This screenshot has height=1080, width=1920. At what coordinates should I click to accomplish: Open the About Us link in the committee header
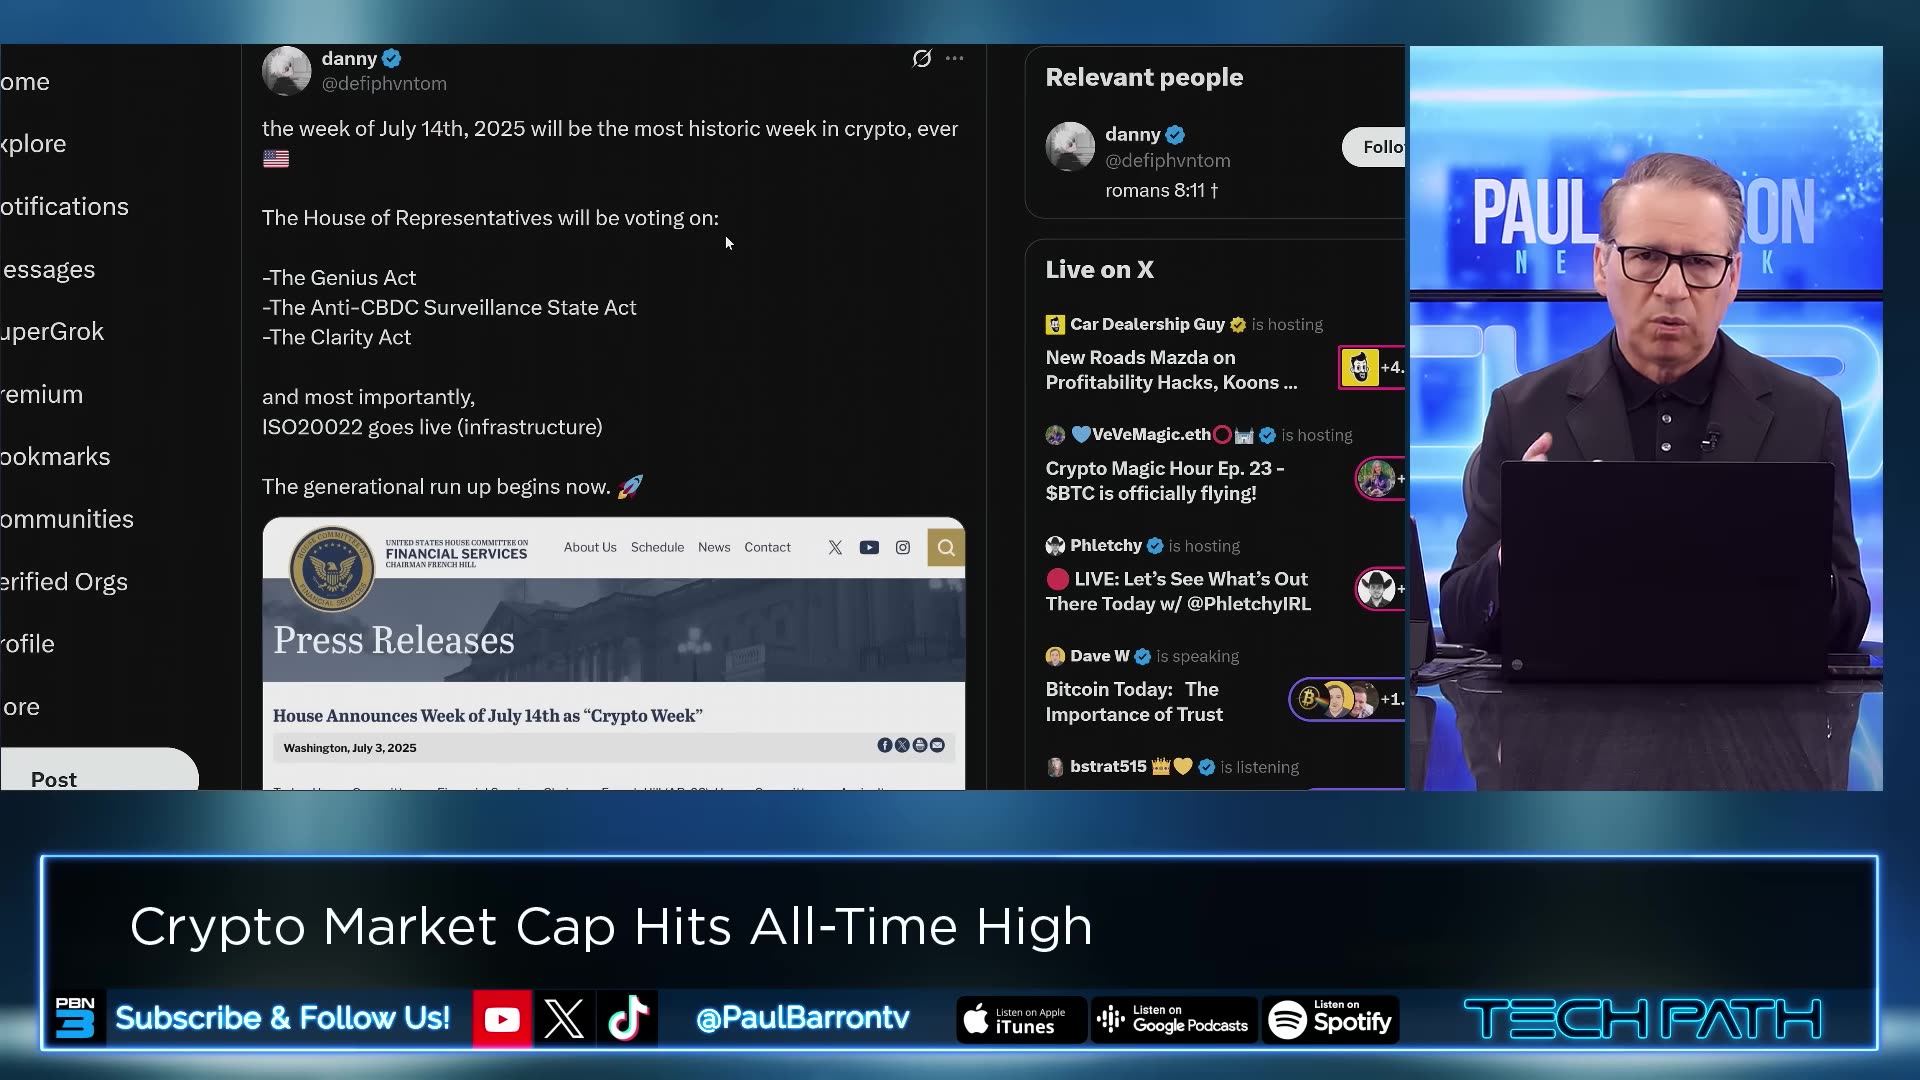[x=590, y=548]
